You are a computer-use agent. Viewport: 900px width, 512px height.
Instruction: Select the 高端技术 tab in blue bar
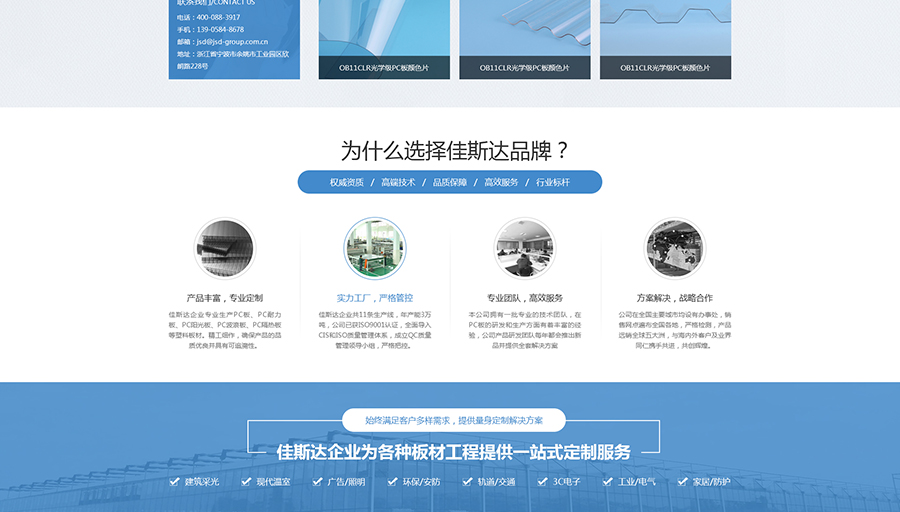coord(398,182)
